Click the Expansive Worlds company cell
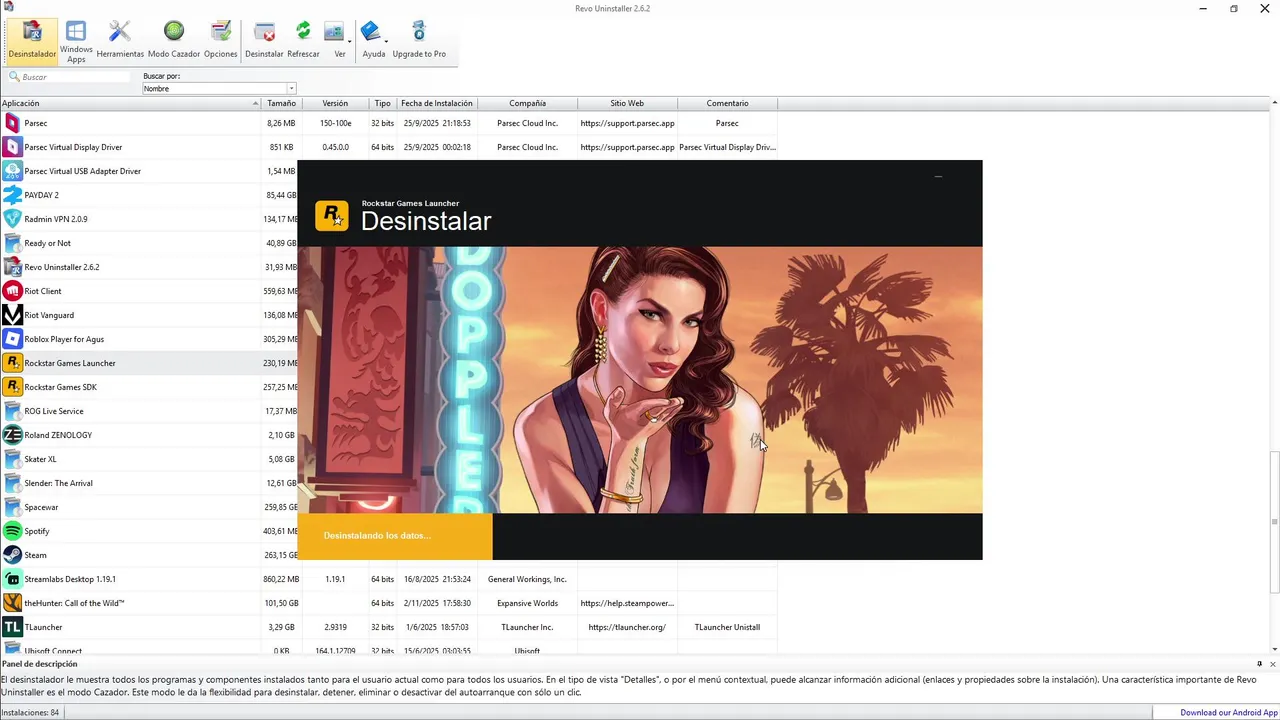The height and width of the screenshot is (720, 1280). [527, 603]
